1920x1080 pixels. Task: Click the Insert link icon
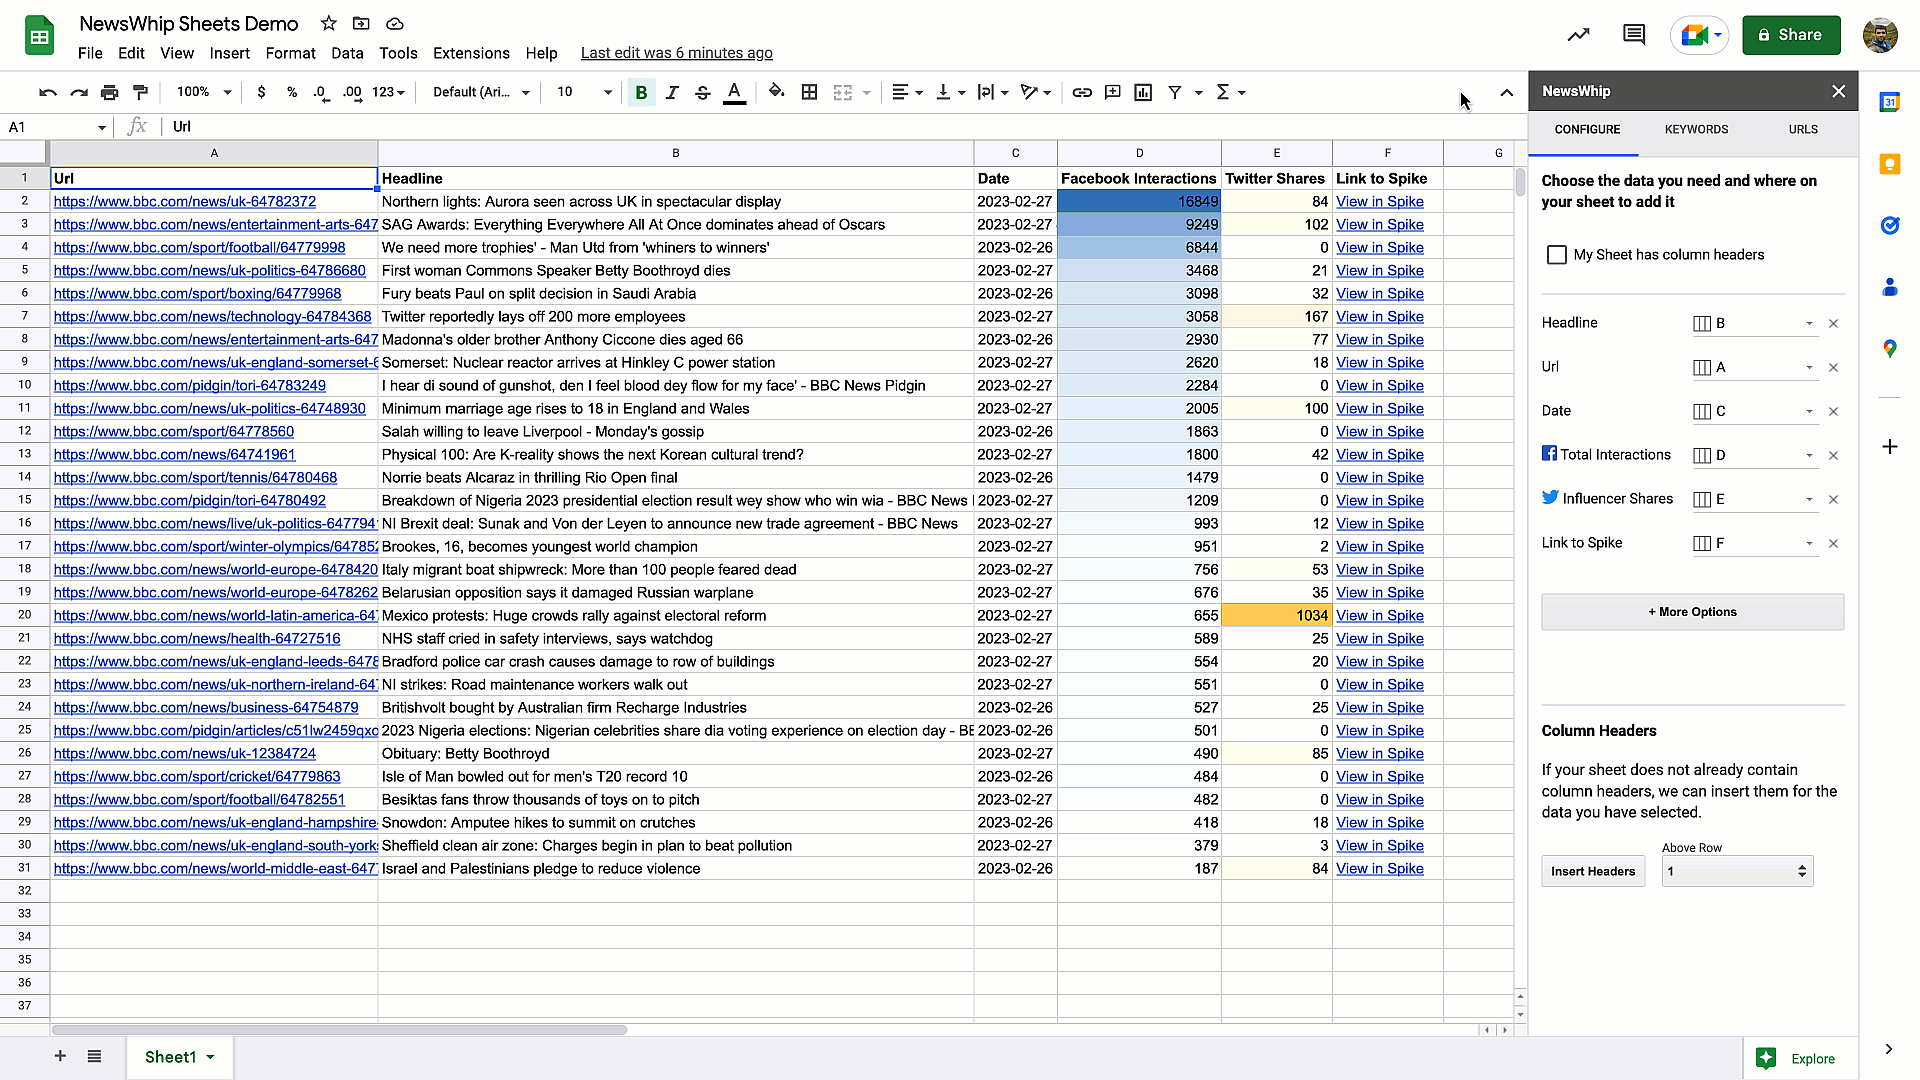(1082, 92)
